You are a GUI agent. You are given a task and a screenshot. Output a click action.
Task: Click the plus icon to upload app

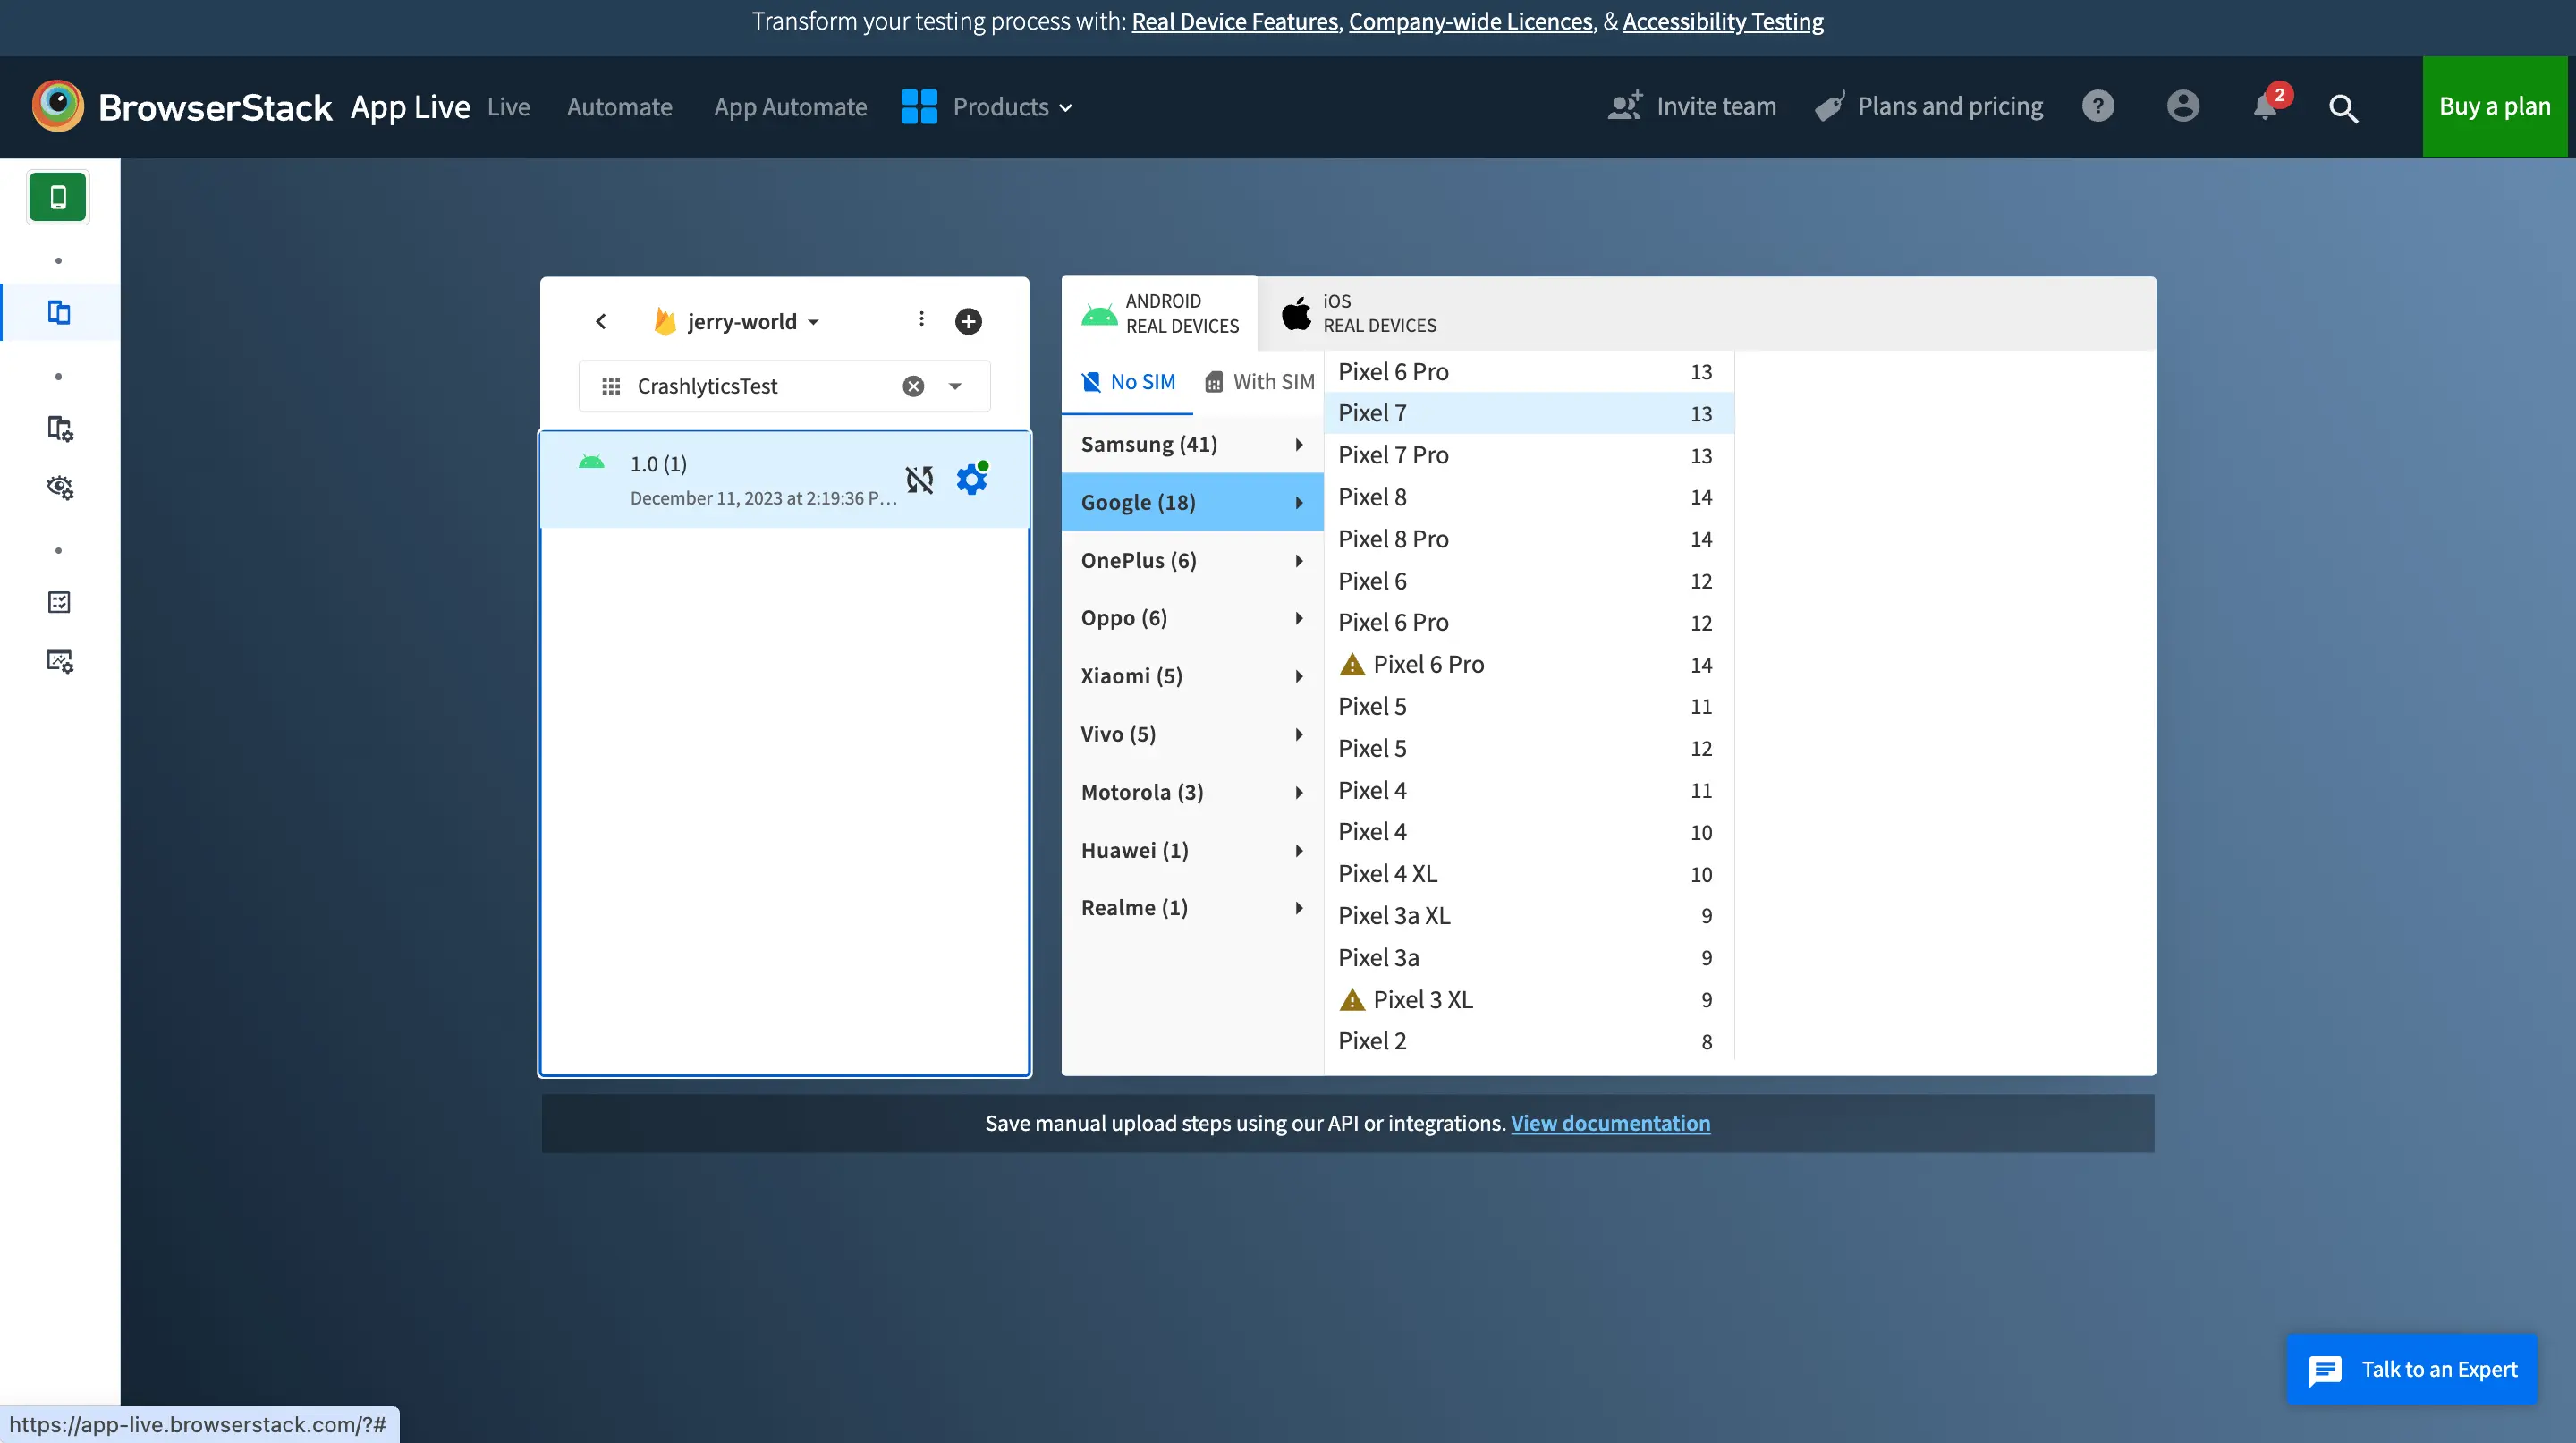pyautogui.click(x=967, y=321)
